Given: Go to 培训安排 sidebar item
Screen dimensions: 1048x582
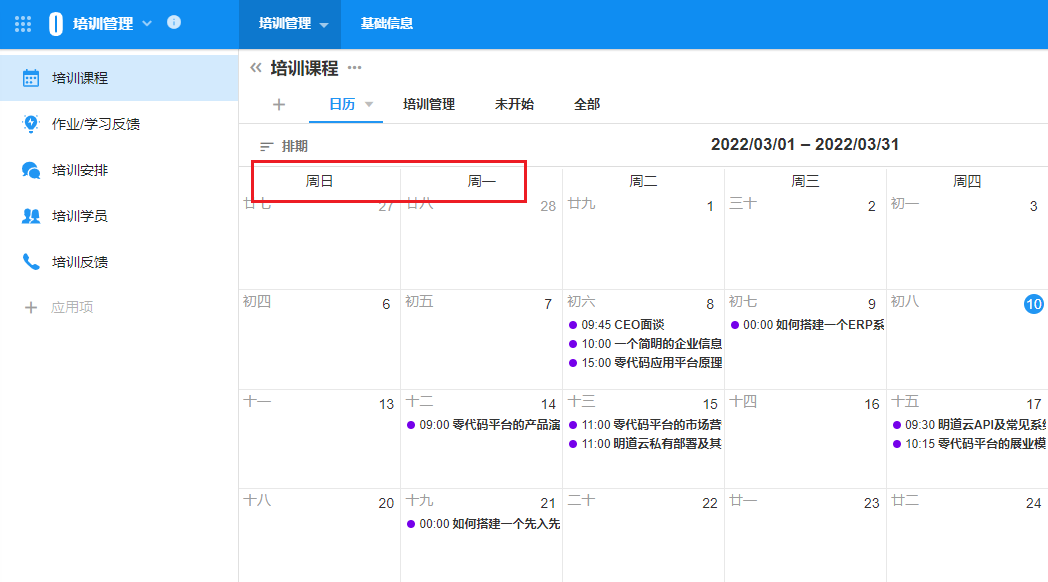Looking at the screenshot, I should (80, 170).
